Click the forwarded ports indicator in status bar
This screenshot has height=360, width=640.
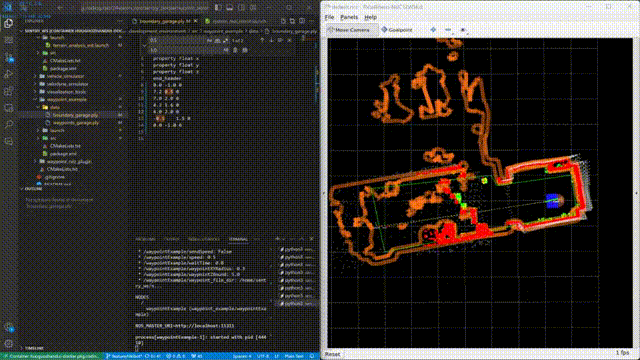[x=197, y=356]
